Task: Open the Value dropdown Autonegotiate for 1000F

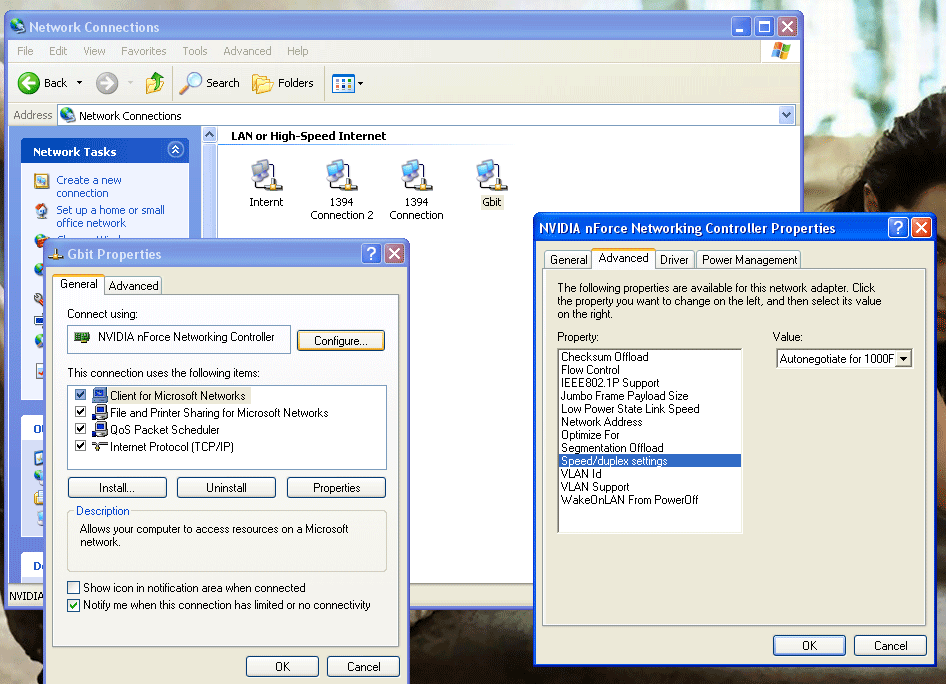Action: point(903,359)
